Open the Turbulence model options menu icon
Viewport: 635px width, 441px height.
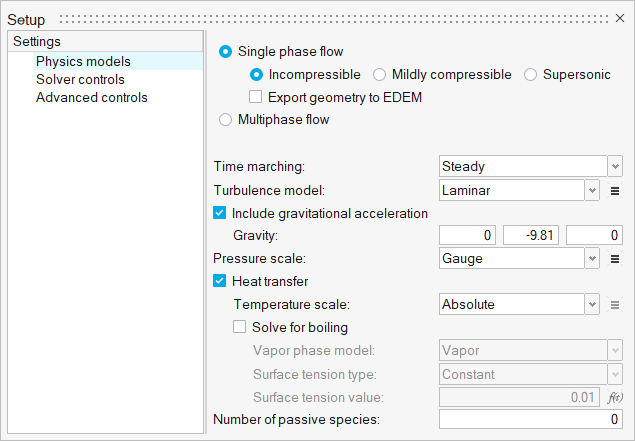tap(616, 189)
